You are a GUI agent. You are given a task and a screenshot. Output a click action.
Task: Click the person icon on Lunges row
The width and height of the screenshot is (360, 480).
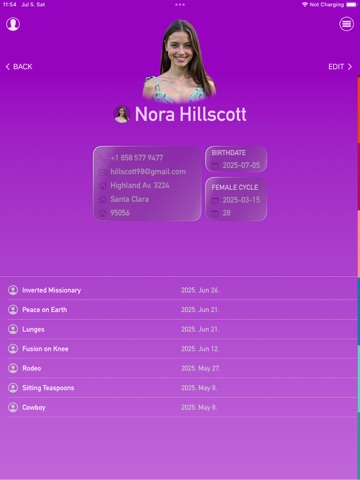click(x=13, y=329)
